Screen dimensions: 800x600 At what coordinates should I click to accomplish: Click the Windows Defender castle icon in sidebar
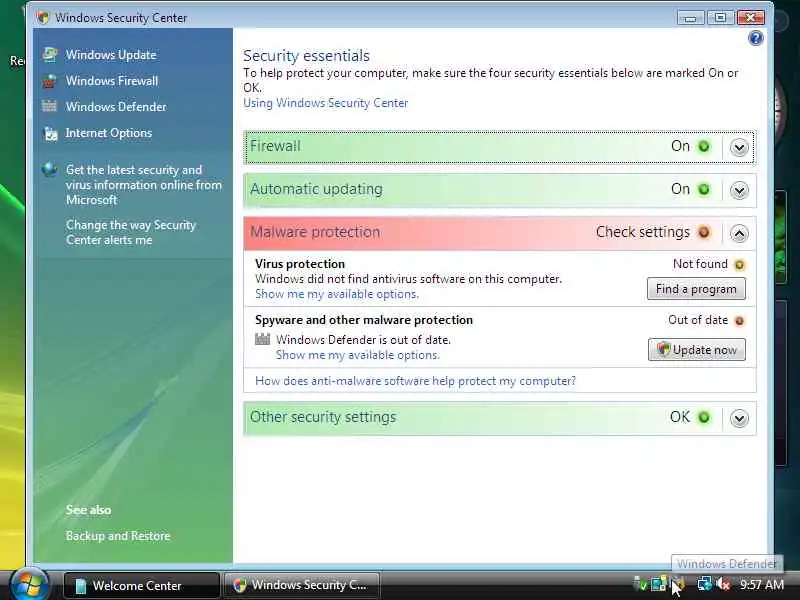point(49,106)
